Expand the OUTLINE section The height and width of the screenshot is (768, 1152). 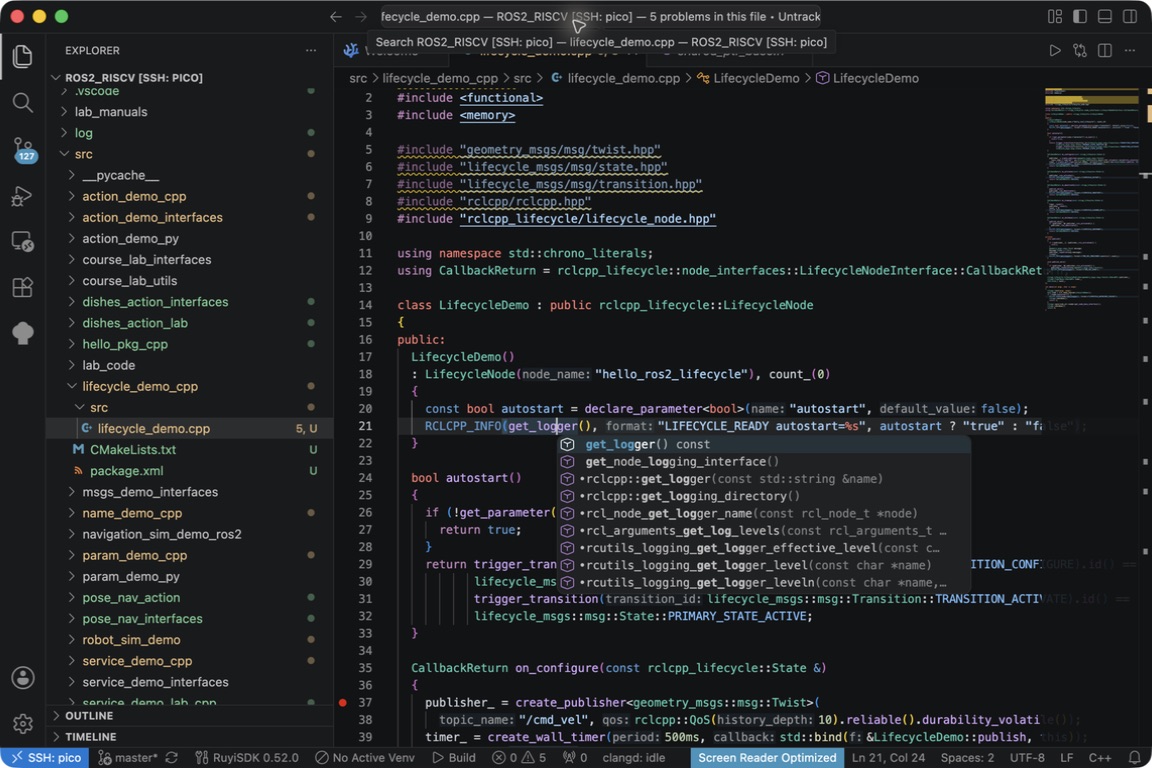click(188, 716)
